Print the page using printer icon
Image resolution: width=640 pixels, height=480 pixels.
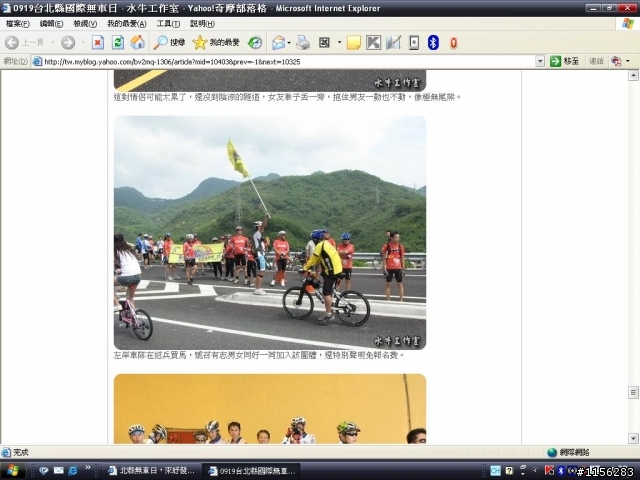click(x=303, y=42)
